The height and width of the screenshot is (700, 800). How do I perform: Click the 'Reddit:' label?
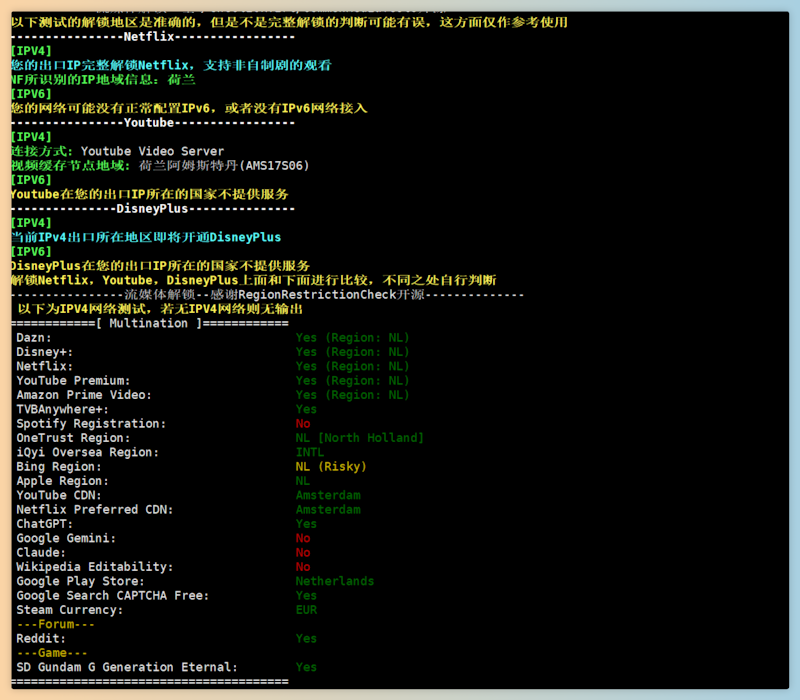pos(41,638)
